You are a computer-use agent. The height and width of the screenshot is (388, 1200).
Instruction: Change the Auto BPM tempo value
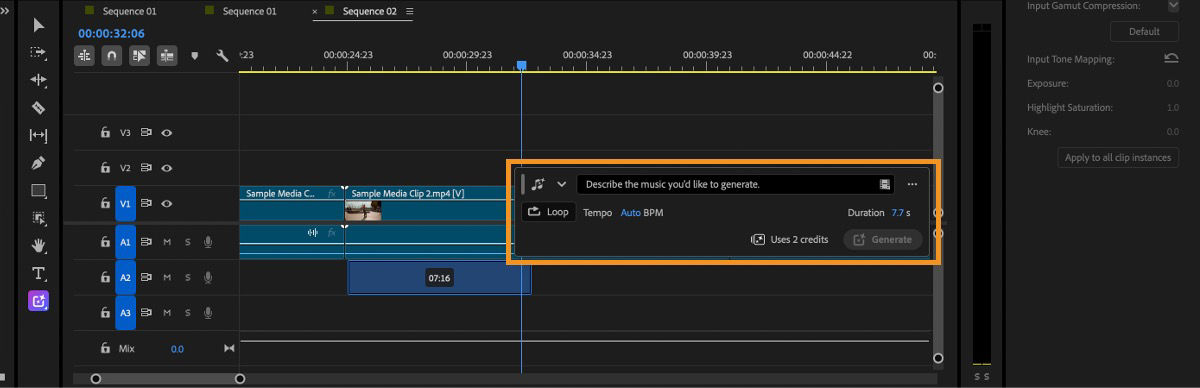(630, 212)
